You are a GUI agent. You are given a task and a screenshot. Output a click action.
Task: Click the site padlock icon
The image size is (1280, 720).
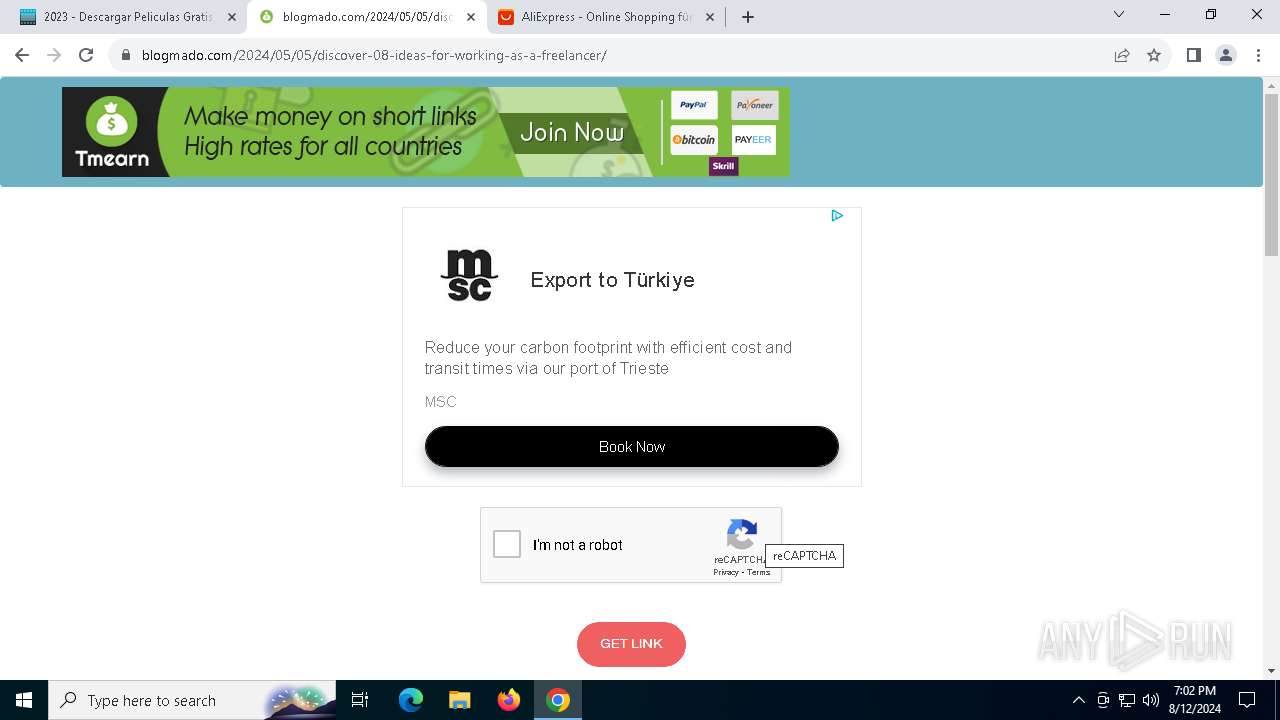click(x=126, y=55)
